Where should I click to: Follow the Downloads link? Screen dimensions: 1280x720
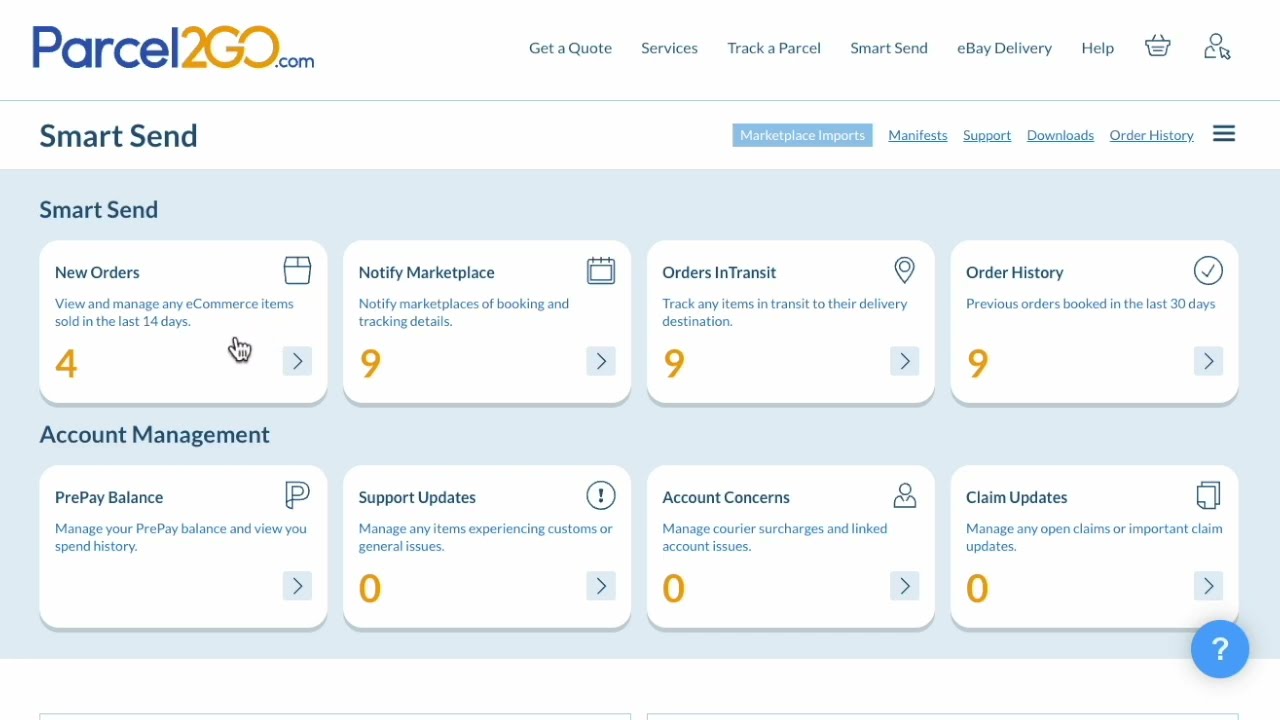pos(1060,135)
